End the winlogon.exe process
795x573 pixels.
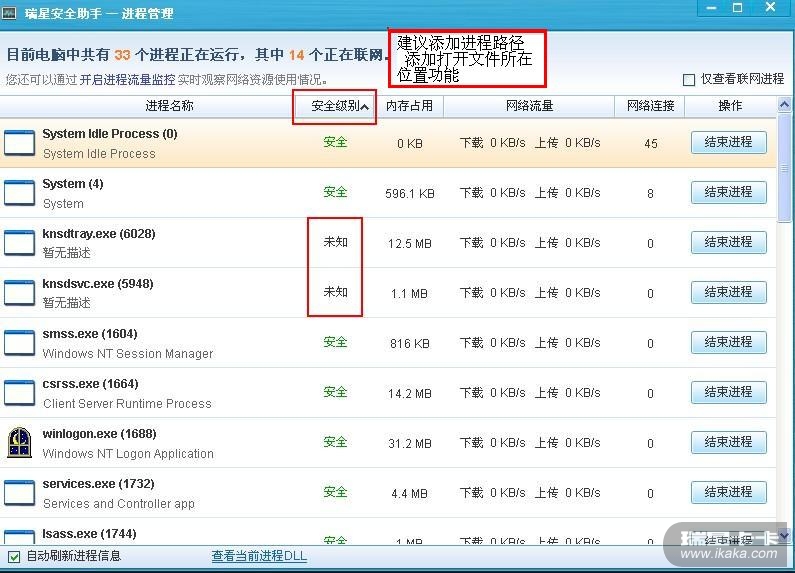[729, 442]
